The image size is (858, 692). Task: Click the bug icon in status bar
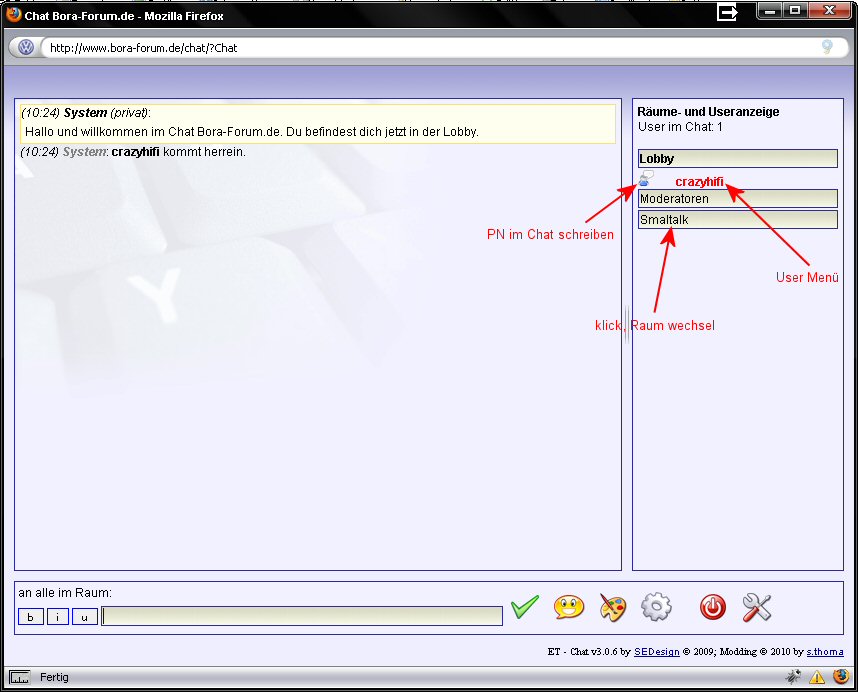tap(793, 677)
